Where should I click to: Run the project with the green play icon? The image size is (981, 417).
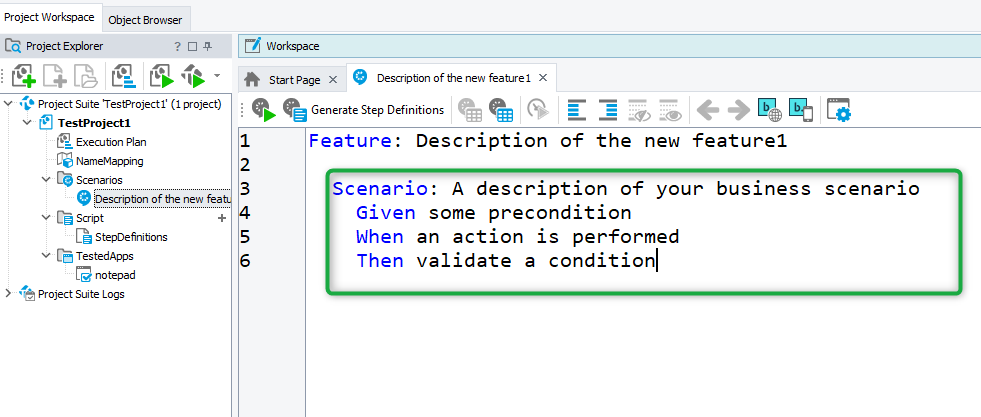(x=161, y=76)
